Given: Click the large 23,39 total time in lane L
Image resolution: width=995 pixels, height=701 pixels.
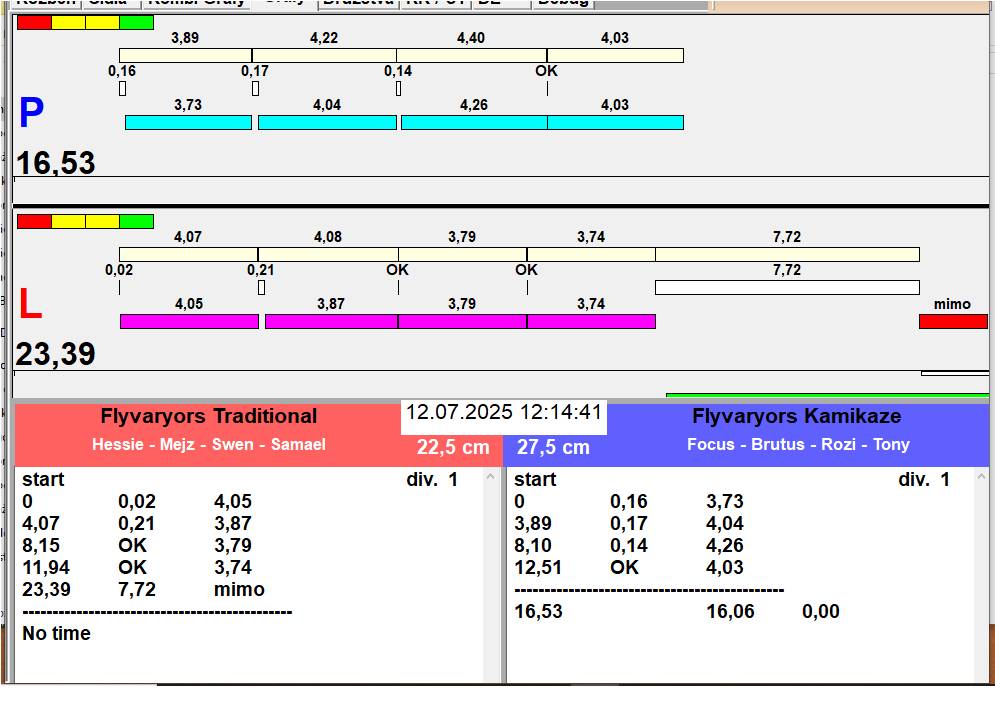Looking at the screenshot, I should click(x=56, y=353).
